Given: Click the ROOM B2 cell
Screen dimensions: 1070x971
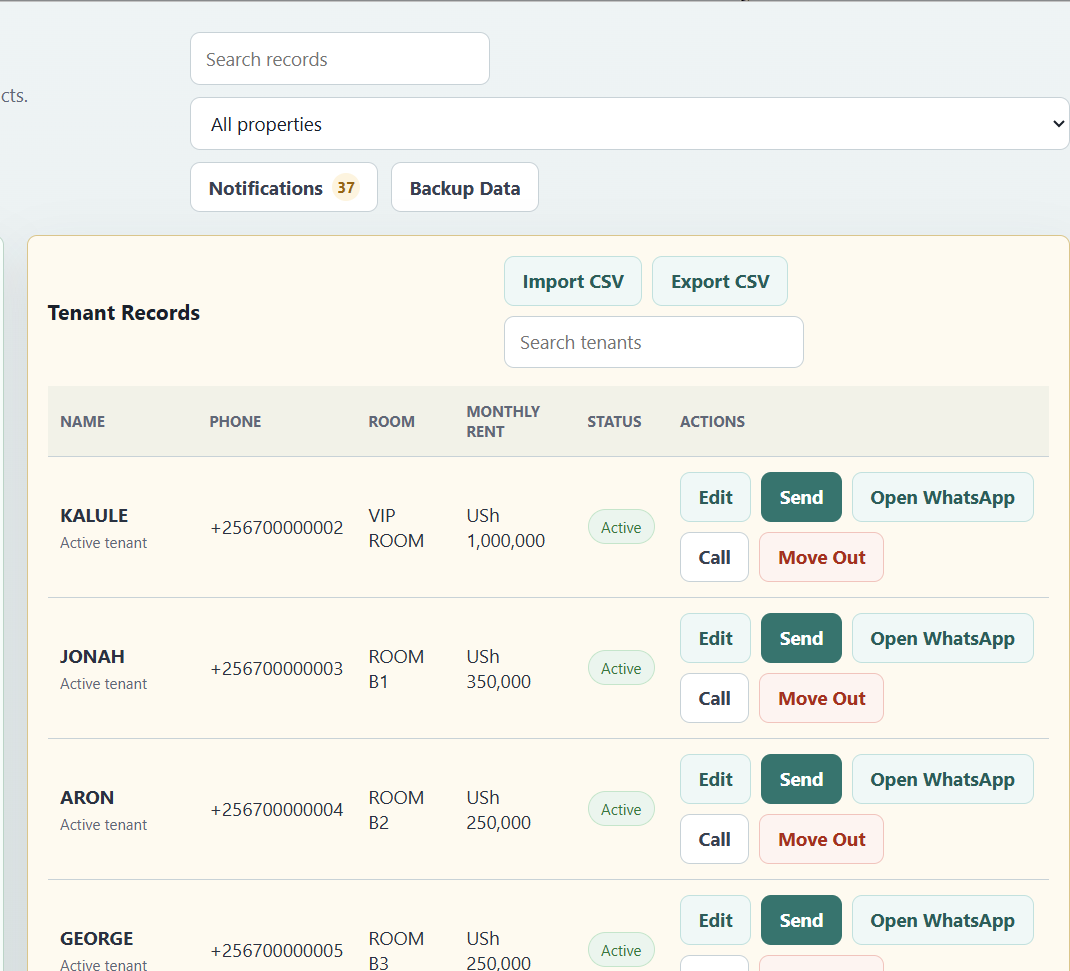Looking at the screenshot, I should (x=396, y=809).
